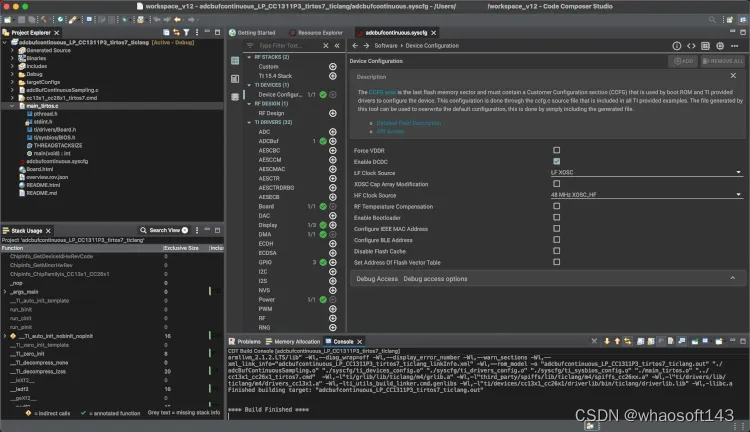
Task: Toggle XOSC Cap Array Modification checkbox
Action: pyautogui.click(x=556, y=184)
